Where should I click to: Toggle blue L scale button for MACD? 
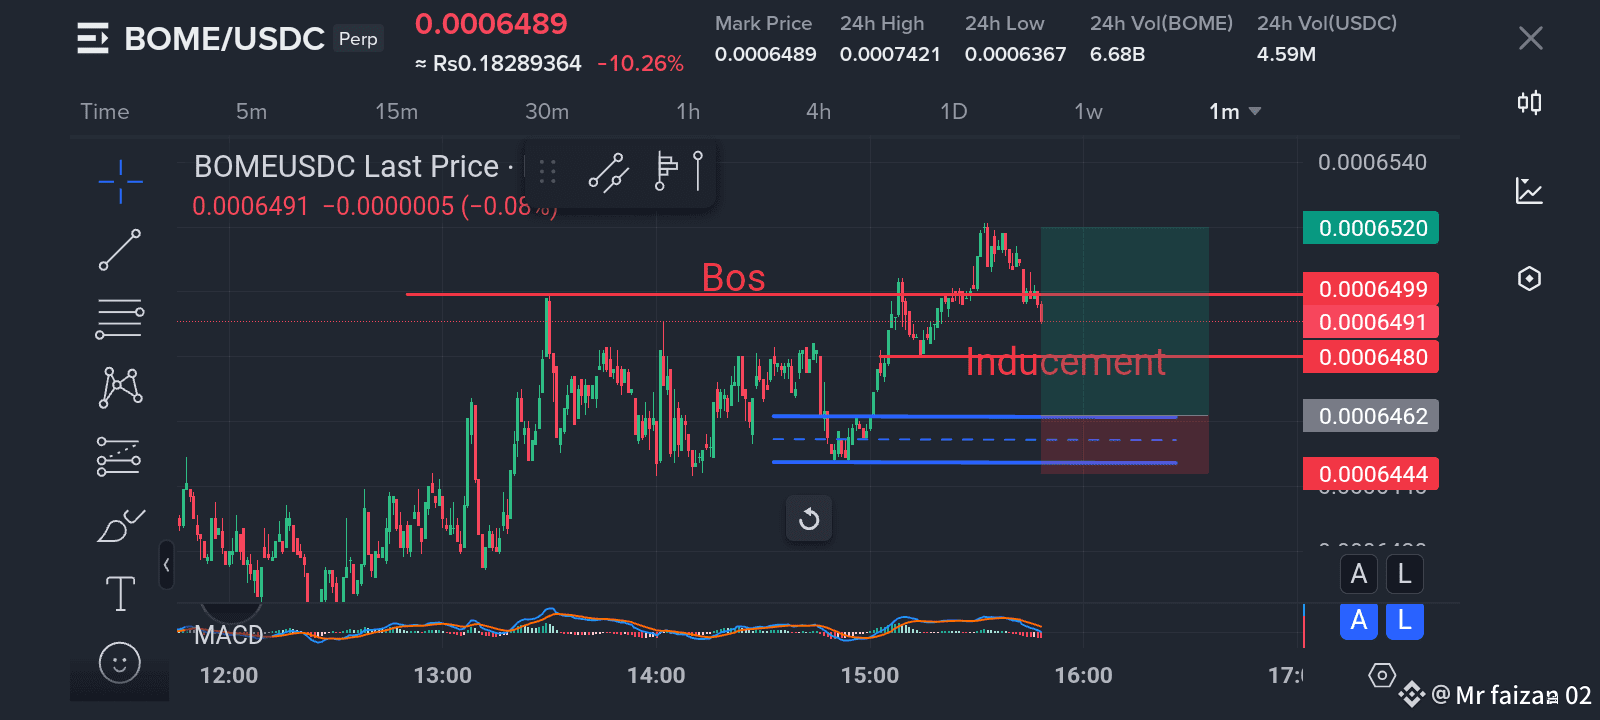point(1405,620)
